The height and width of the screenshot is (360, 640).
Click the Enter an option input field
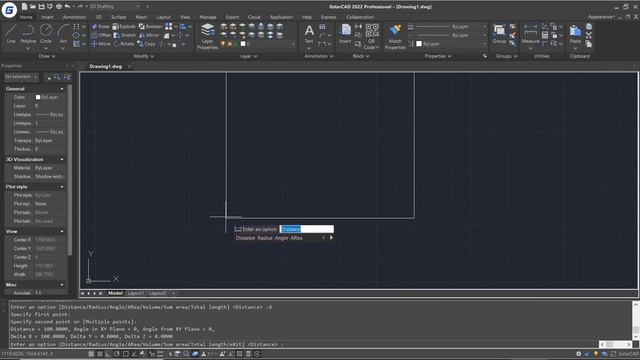pyautogui.click(x=307, y=229)
